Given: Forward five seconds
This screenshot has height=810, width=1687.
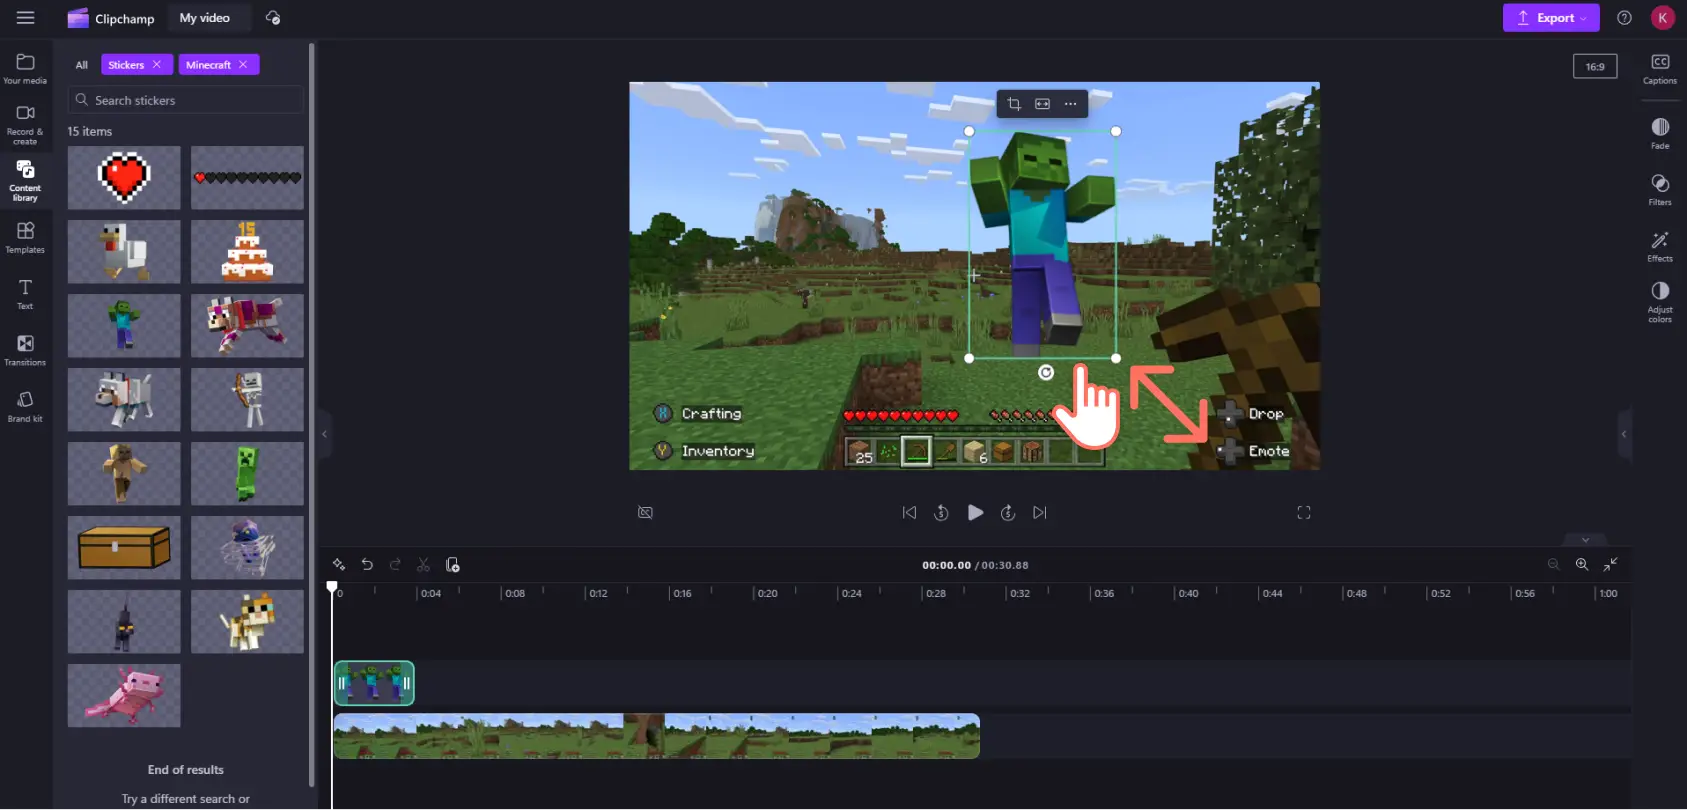Looking at the screenshot, I should coord(1008,512).
